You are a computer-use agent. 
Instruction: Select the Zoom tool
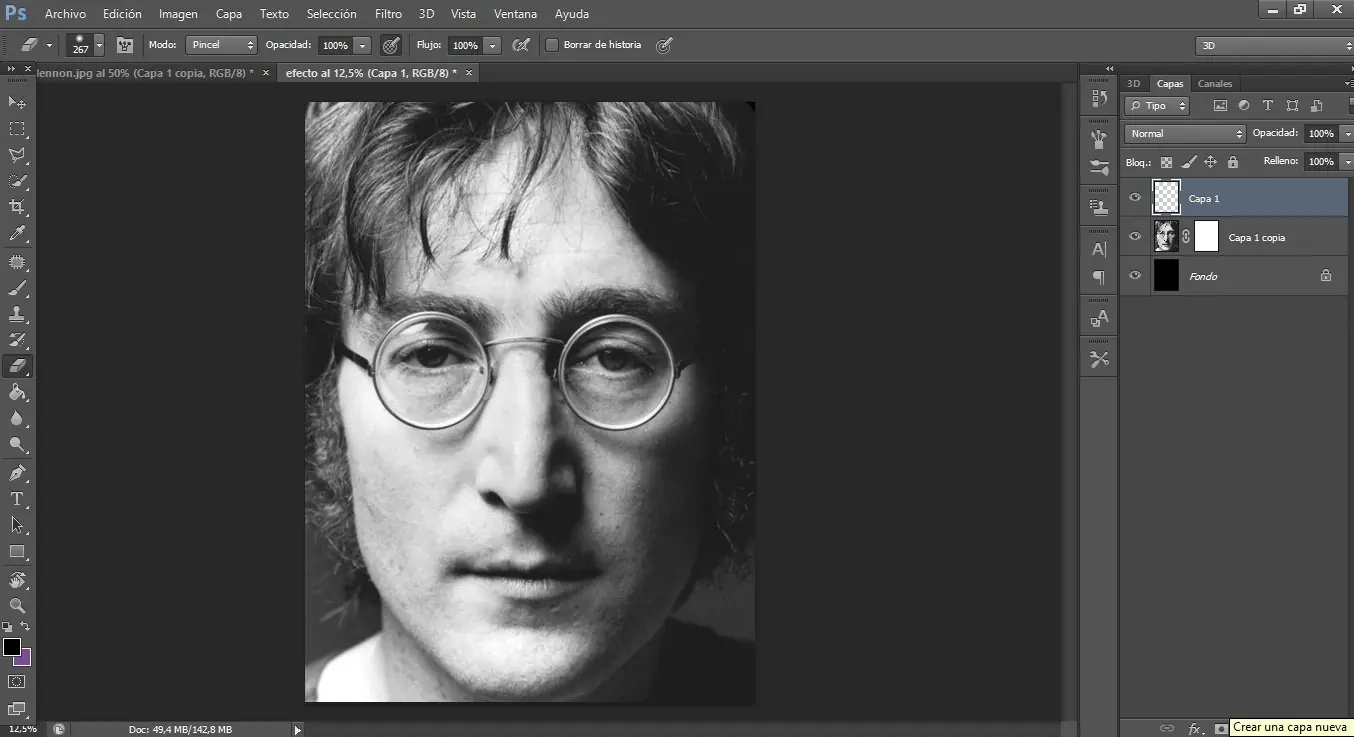[x=15, y=605]
